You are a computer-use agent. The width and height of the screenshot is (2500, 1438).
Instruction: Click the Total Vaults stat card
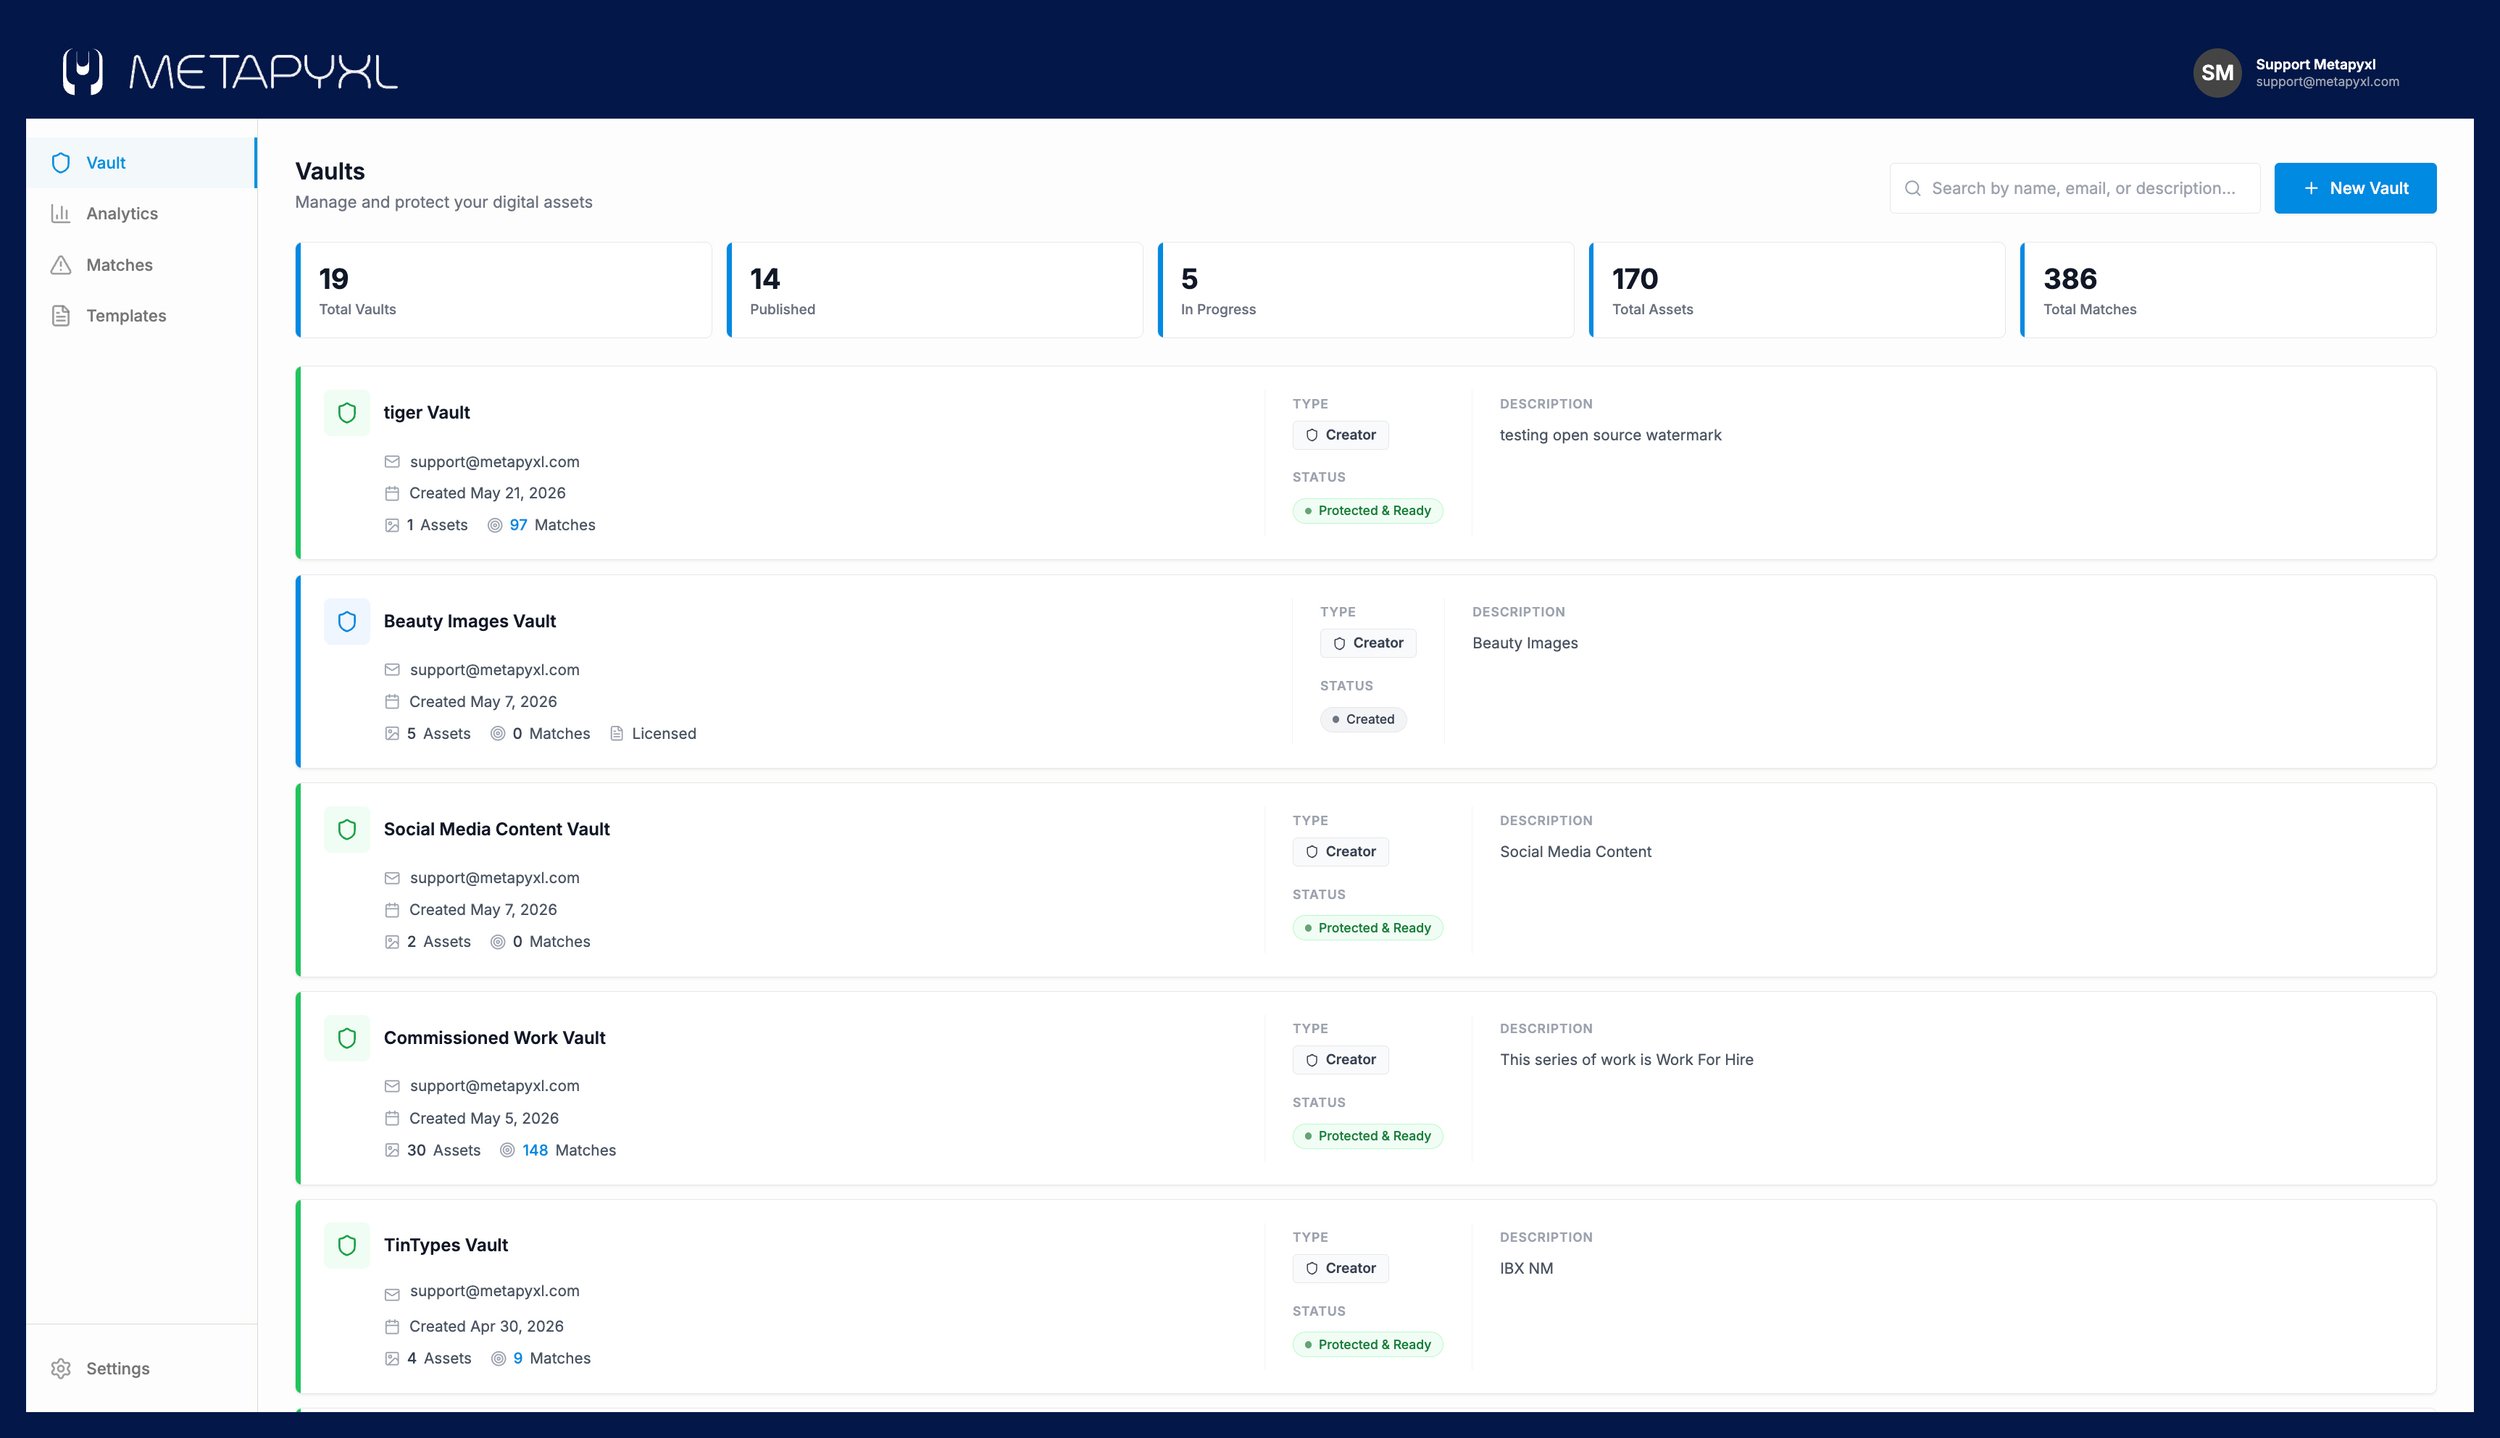(504, 290)
